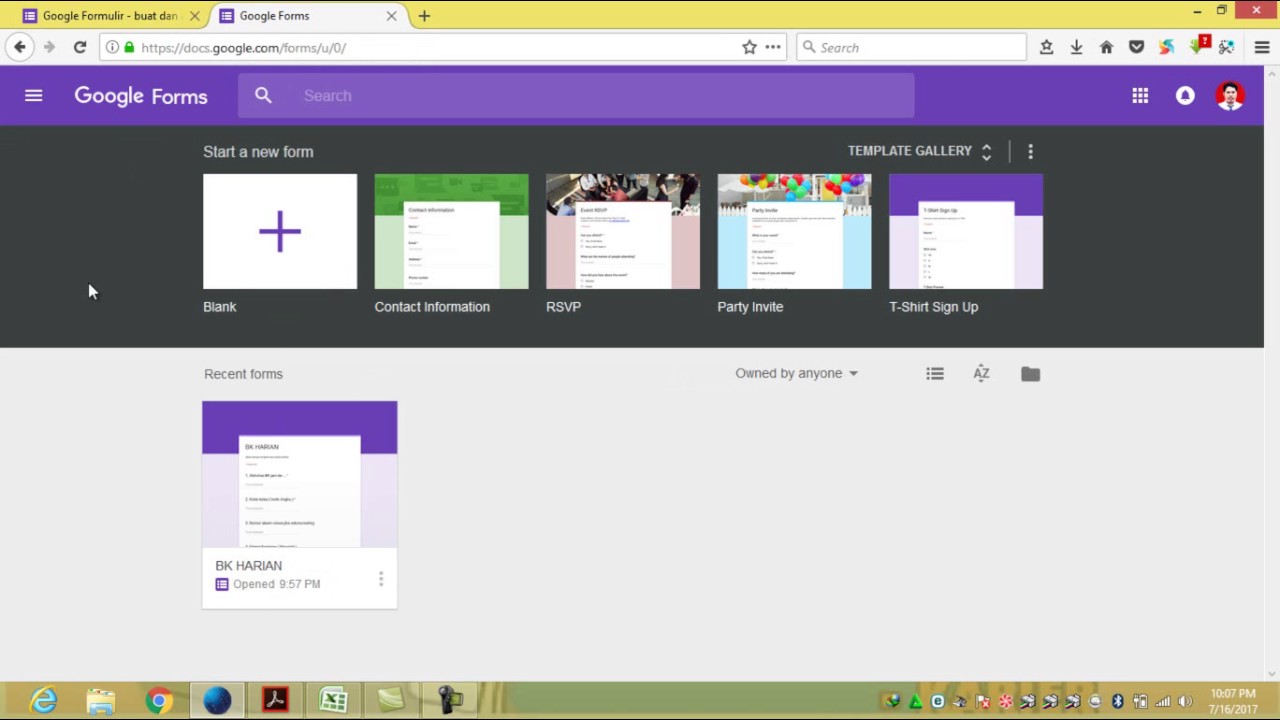Open the Party Invite template

[x=794, y=231]
